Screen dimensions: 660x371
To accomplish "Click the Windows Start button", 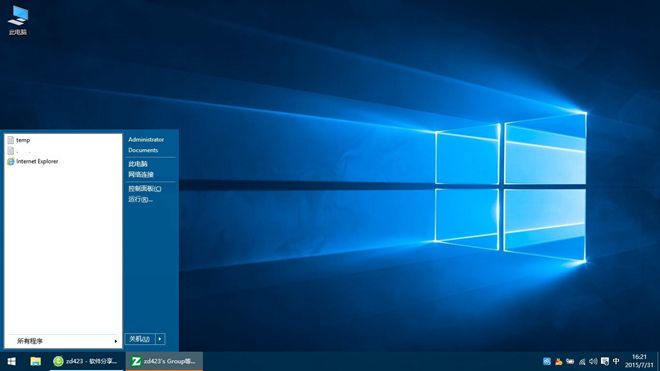I will coord(11,361).
